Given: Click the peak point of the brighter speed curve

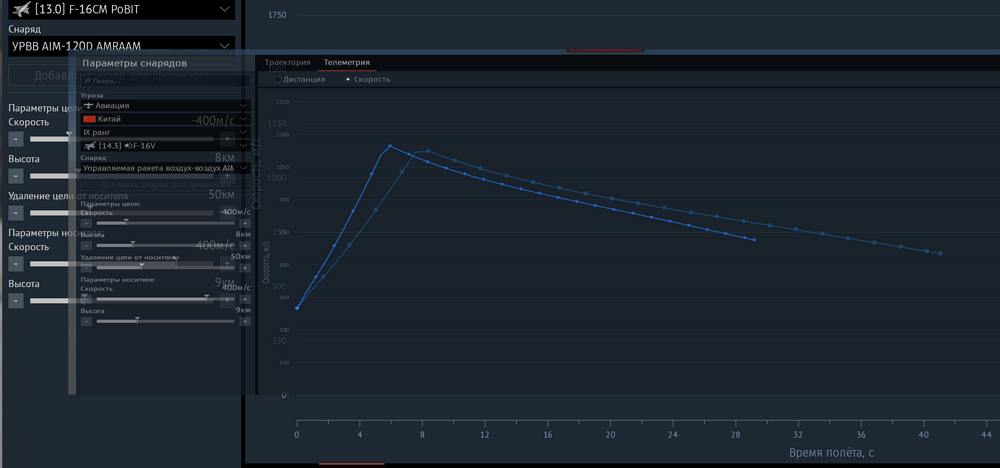Looking at the screenshot, I should click(390, 146).
